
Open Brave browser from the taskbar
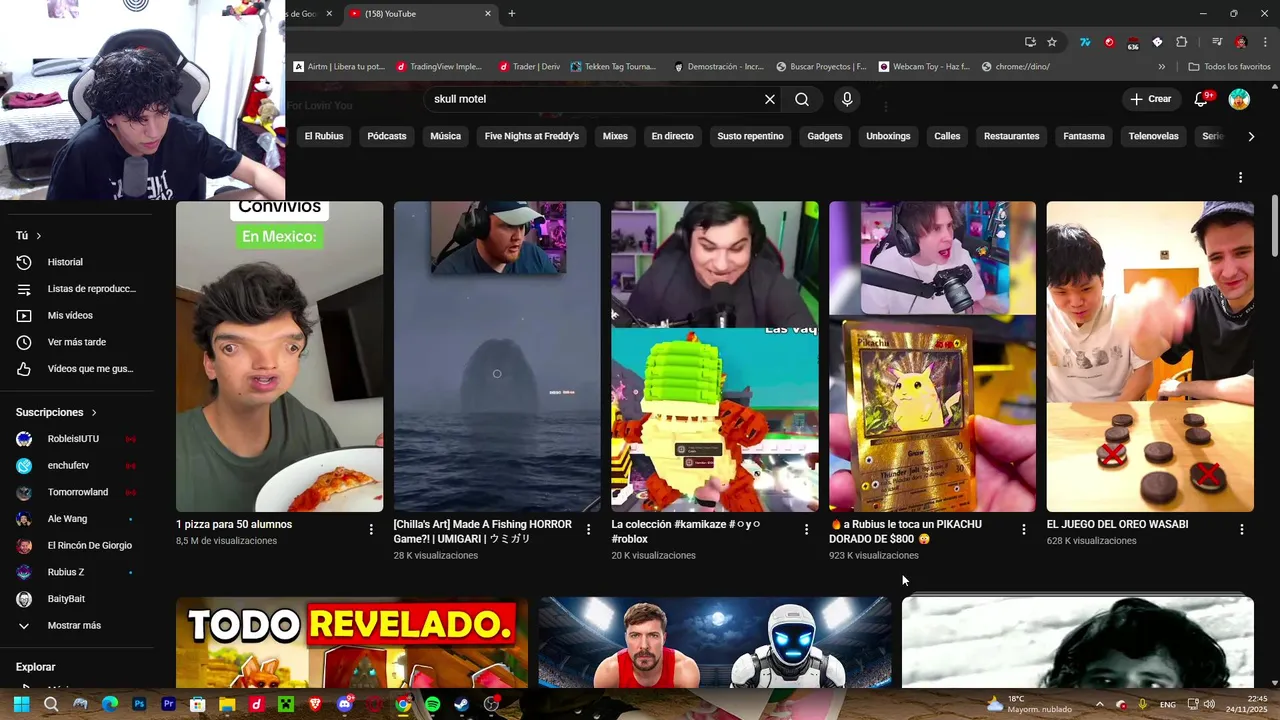point(315,704)
